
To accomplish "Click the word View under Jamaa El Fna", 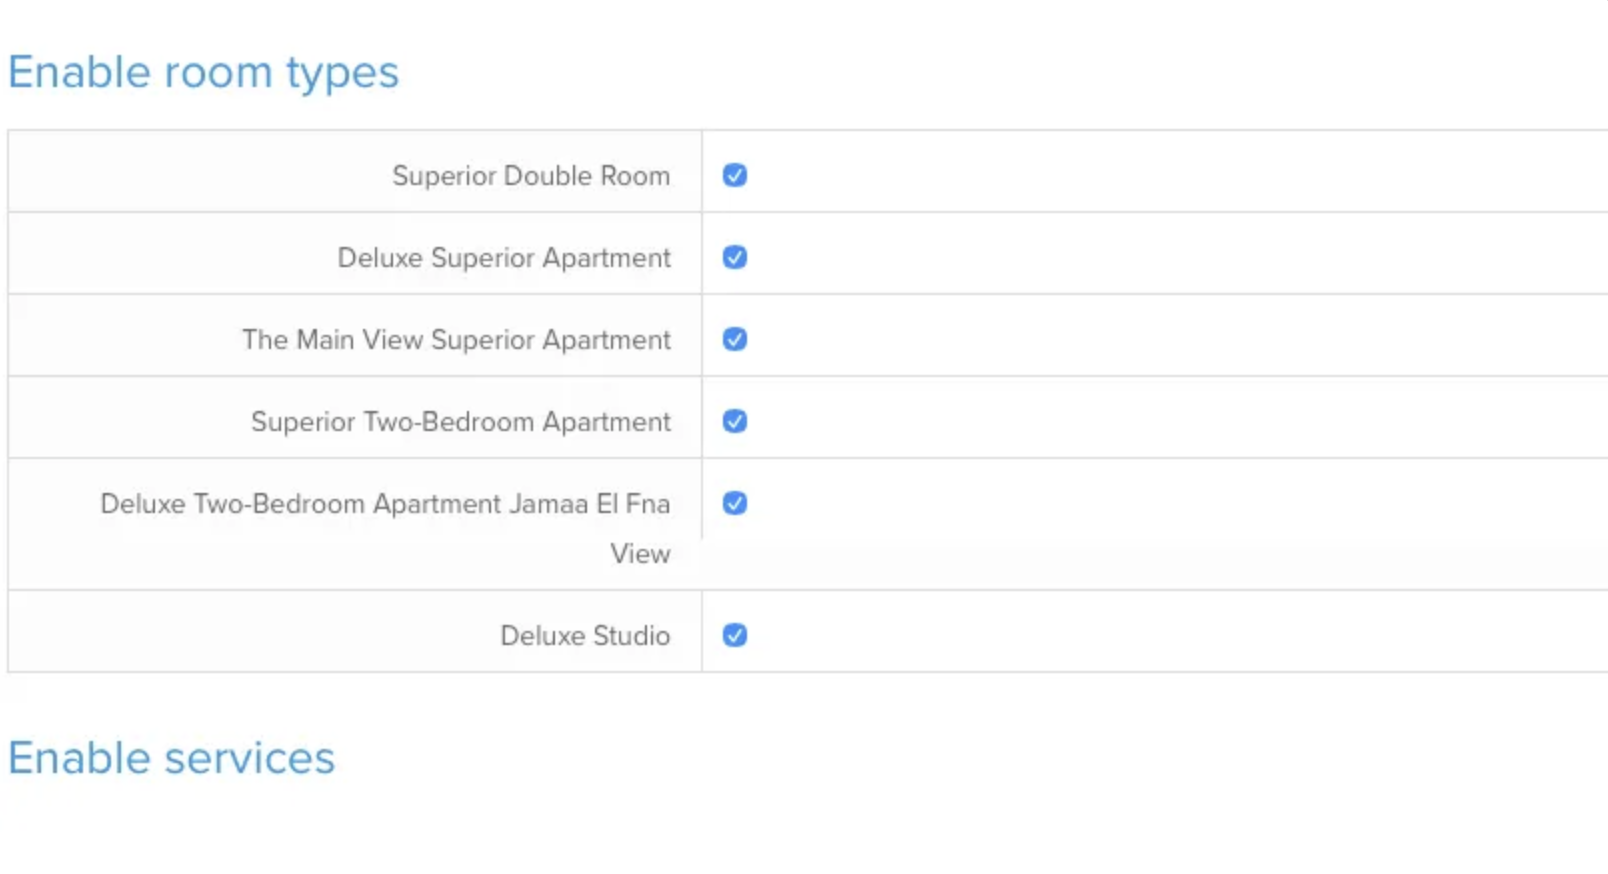I will 640,554.
